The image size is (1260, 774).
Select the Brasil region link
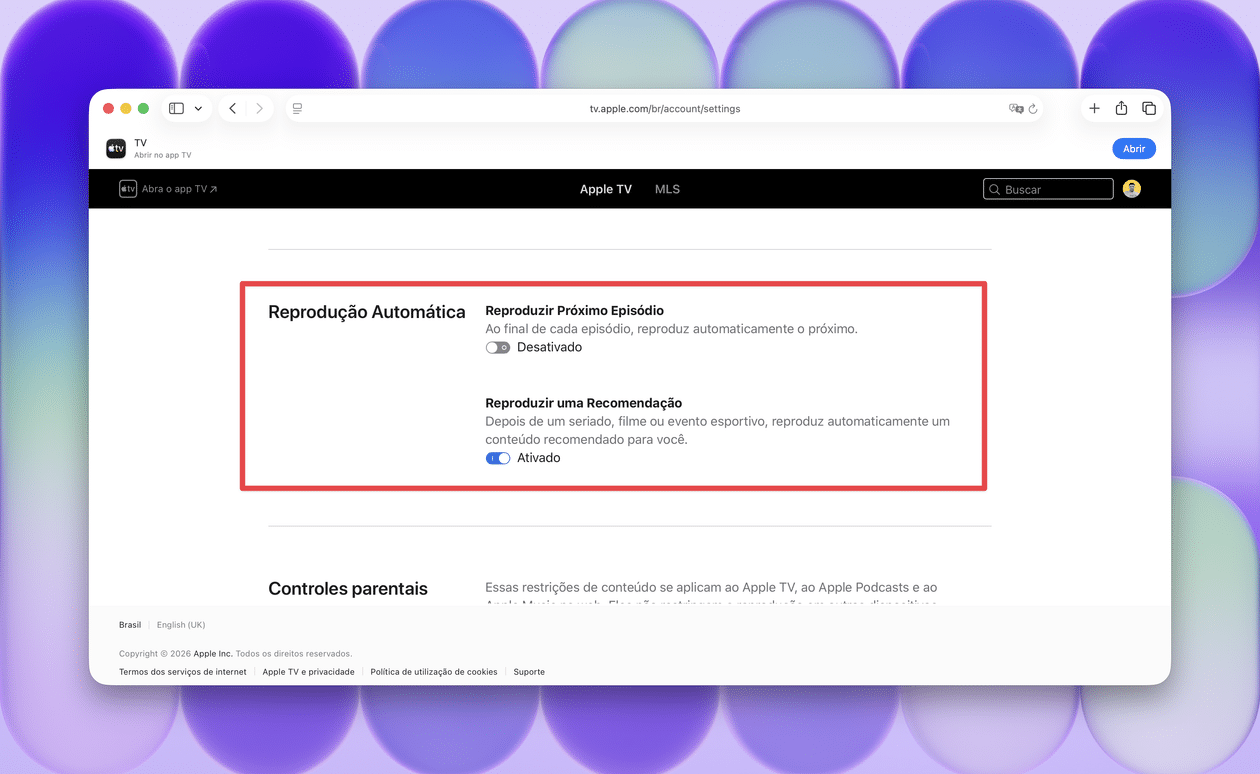tap(130, 625)
